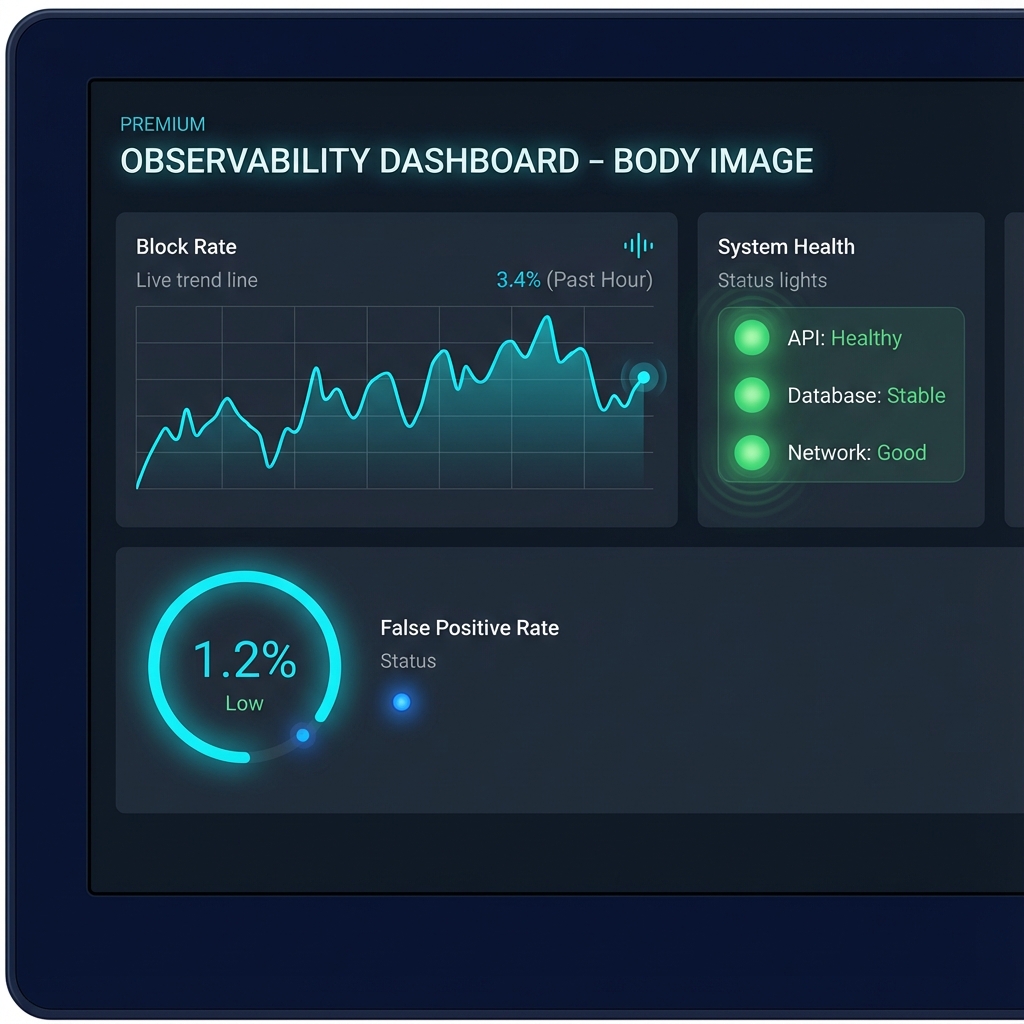Click the "Live trend line" subtitle
This screenshot has width=1024, height=1024.
pos(197,280)
